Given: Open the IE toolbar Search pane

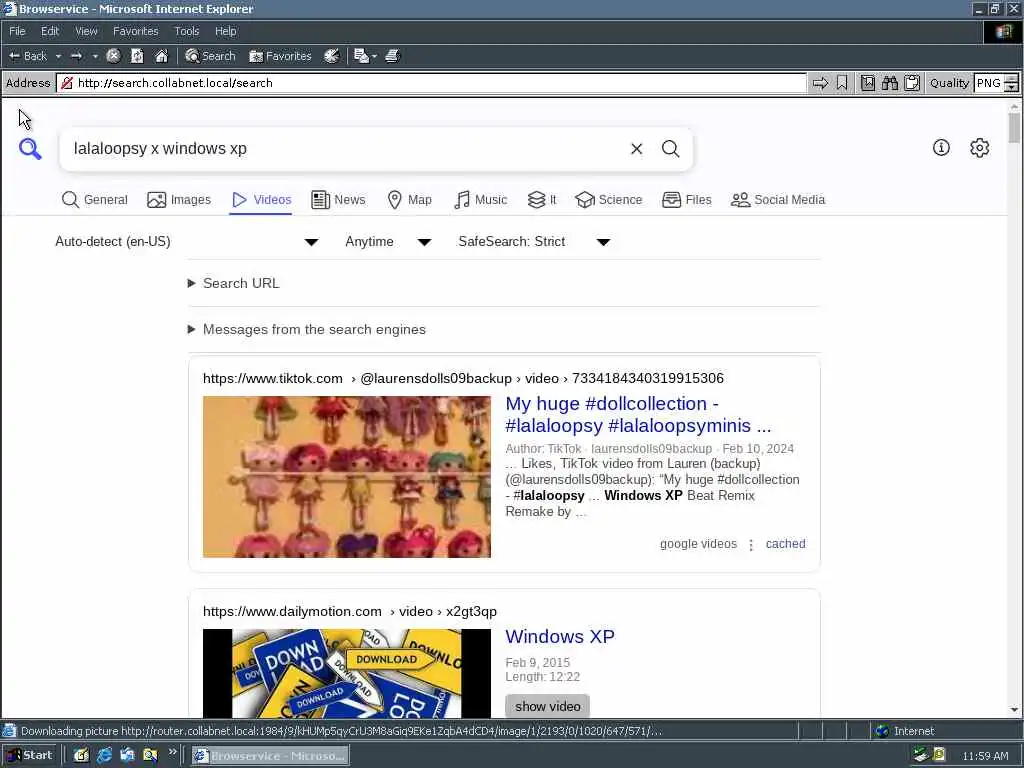Looking at the screenshot, I should [x=210, y=56].
